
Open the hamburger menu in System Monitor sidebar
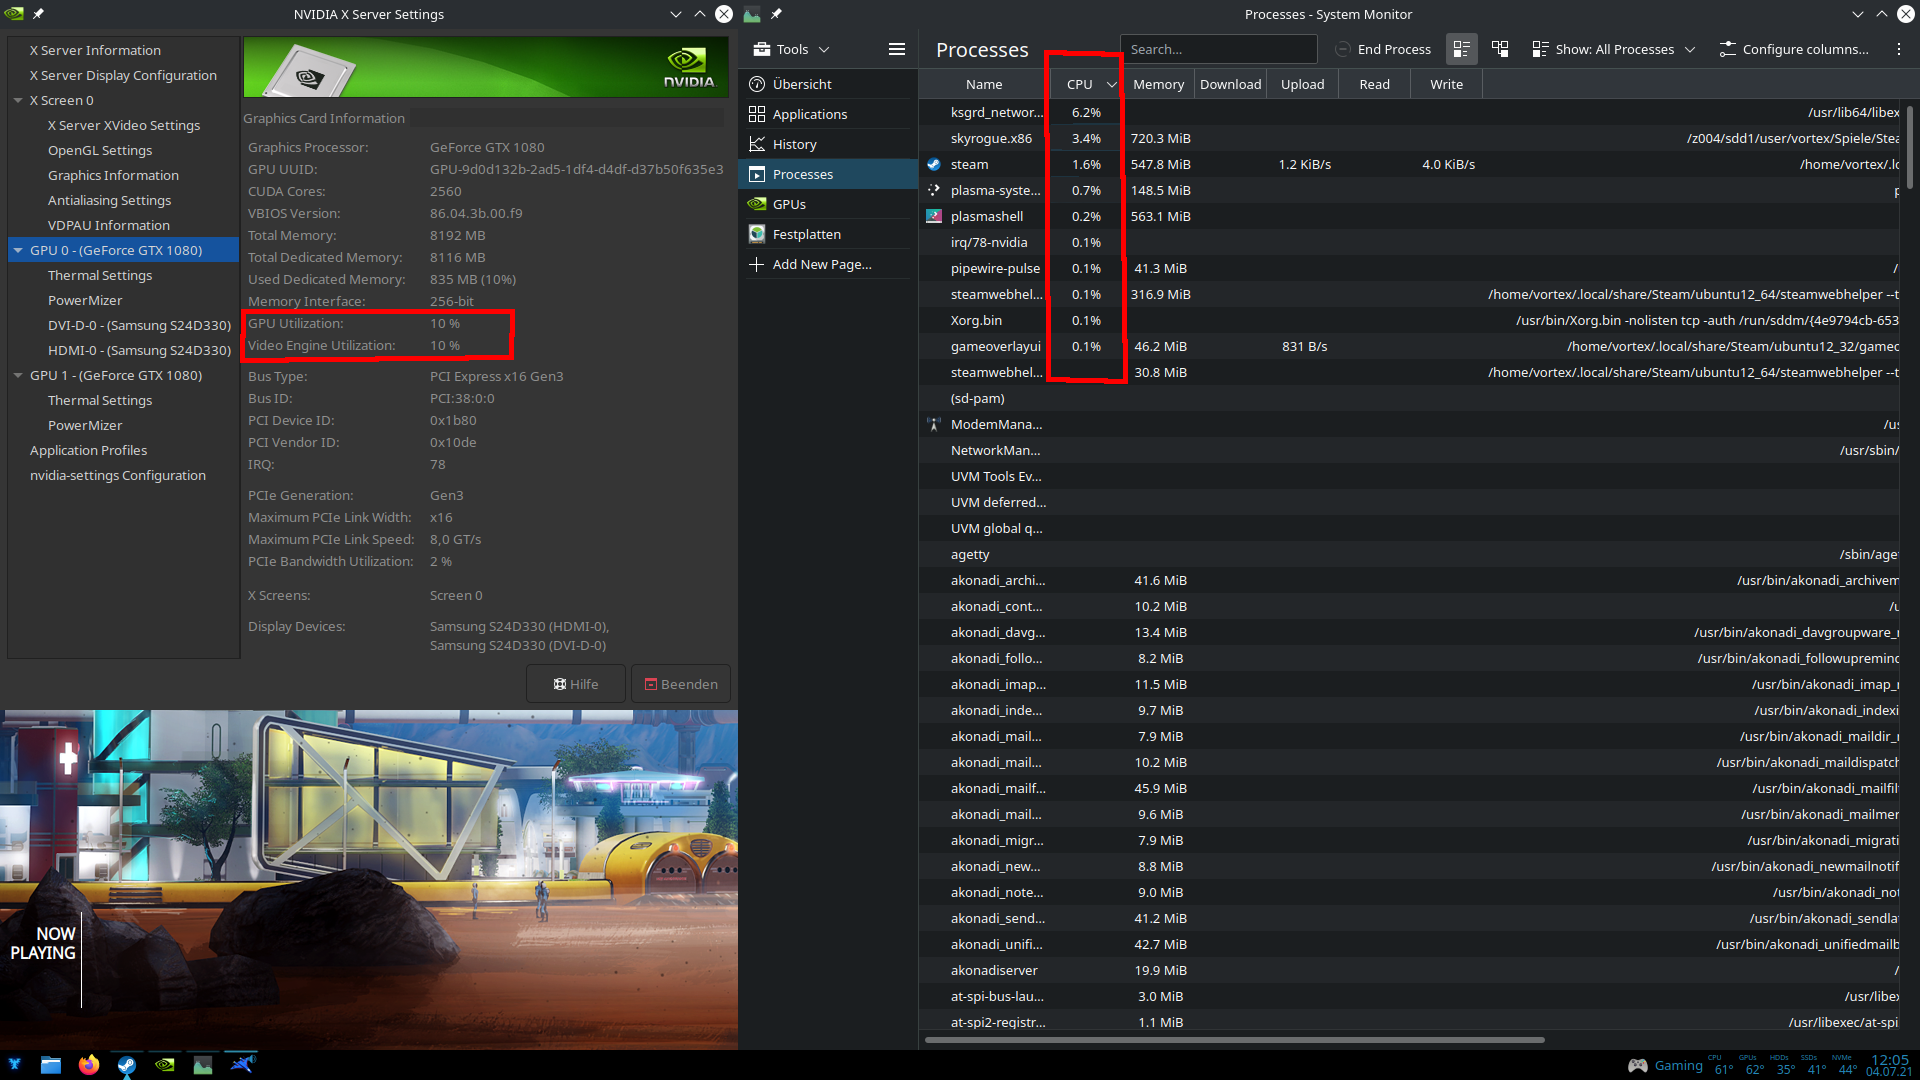point(897,49)
